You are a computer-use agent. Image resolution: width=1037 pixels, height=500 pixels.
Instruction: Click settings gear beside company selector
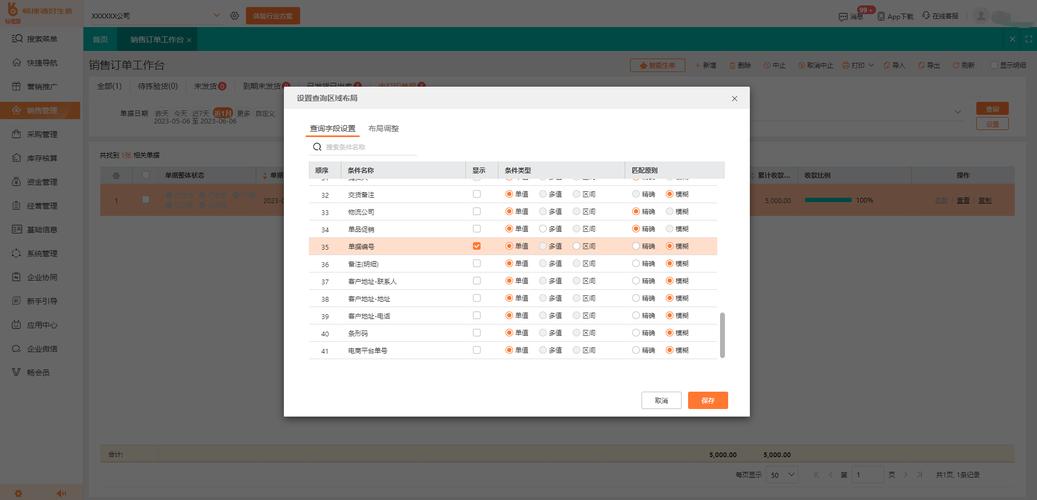[x=235, y=15]
